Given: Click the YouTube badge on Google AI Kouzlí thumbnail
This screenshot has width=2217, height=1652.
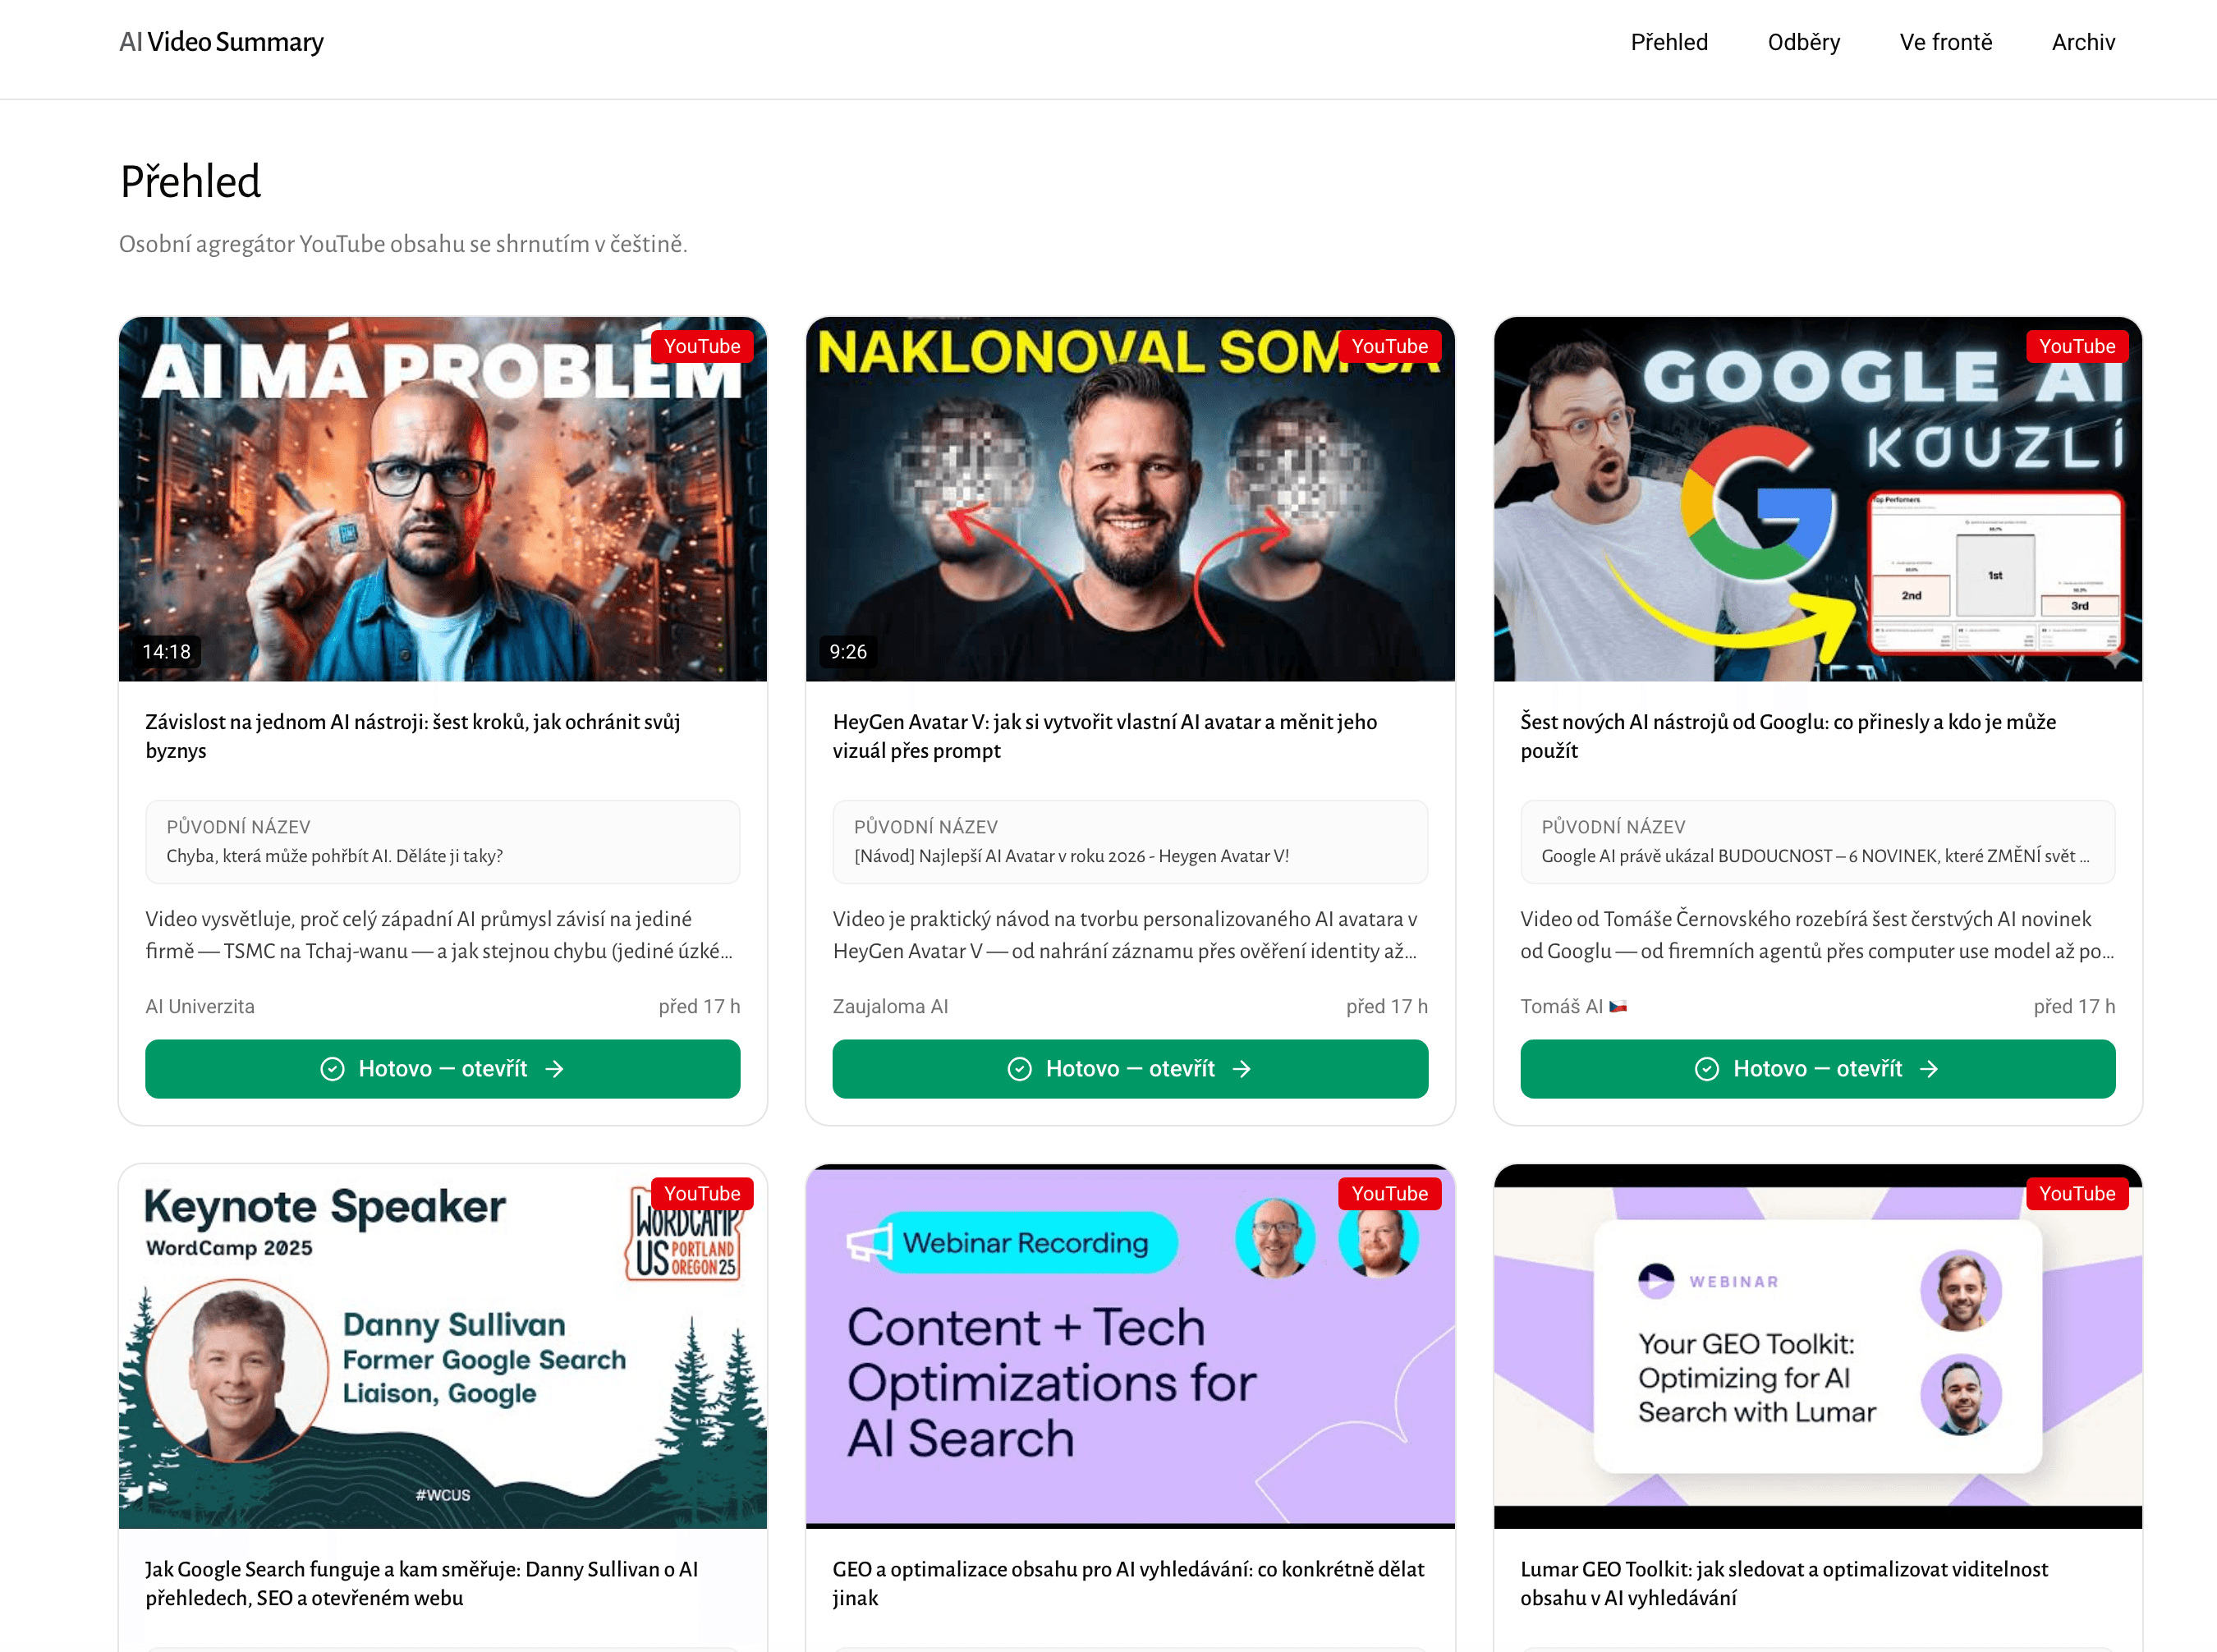Looking at the screenshot, I should pyautogui.click(x=2077, y=346).
